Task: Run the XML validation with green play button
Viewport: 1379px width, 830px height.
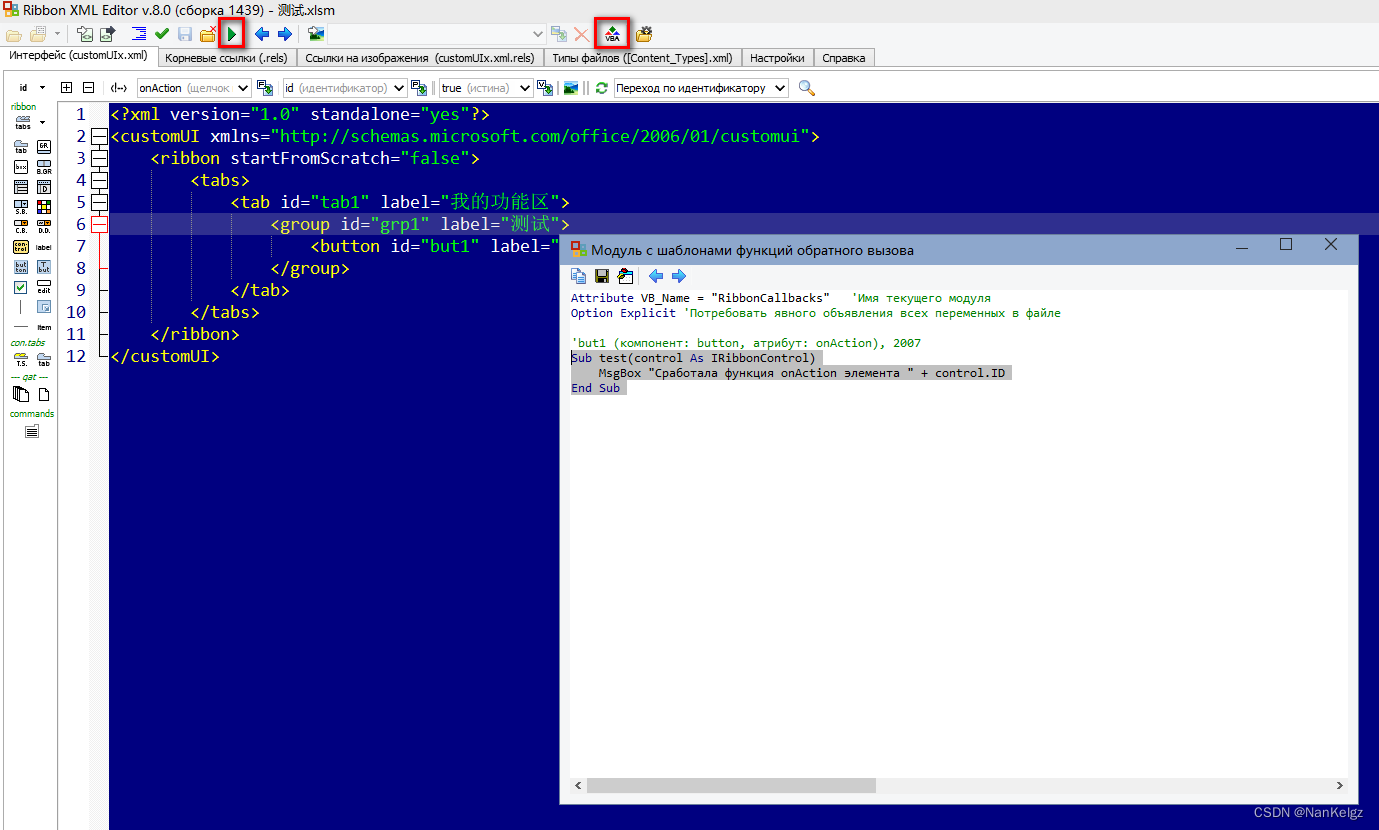Action: tap(231, 33)
